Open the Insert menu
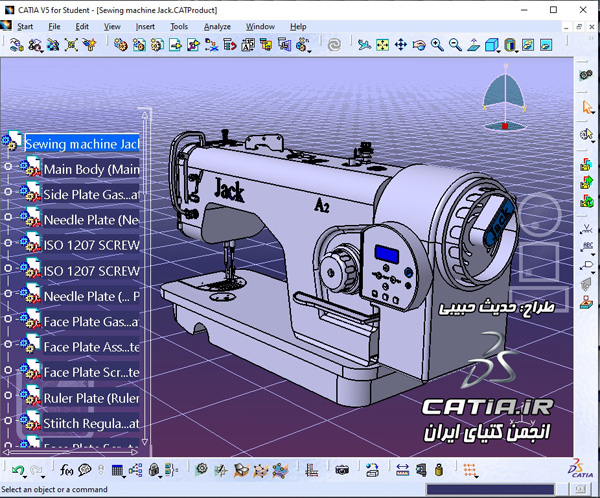 coord(145,26)
